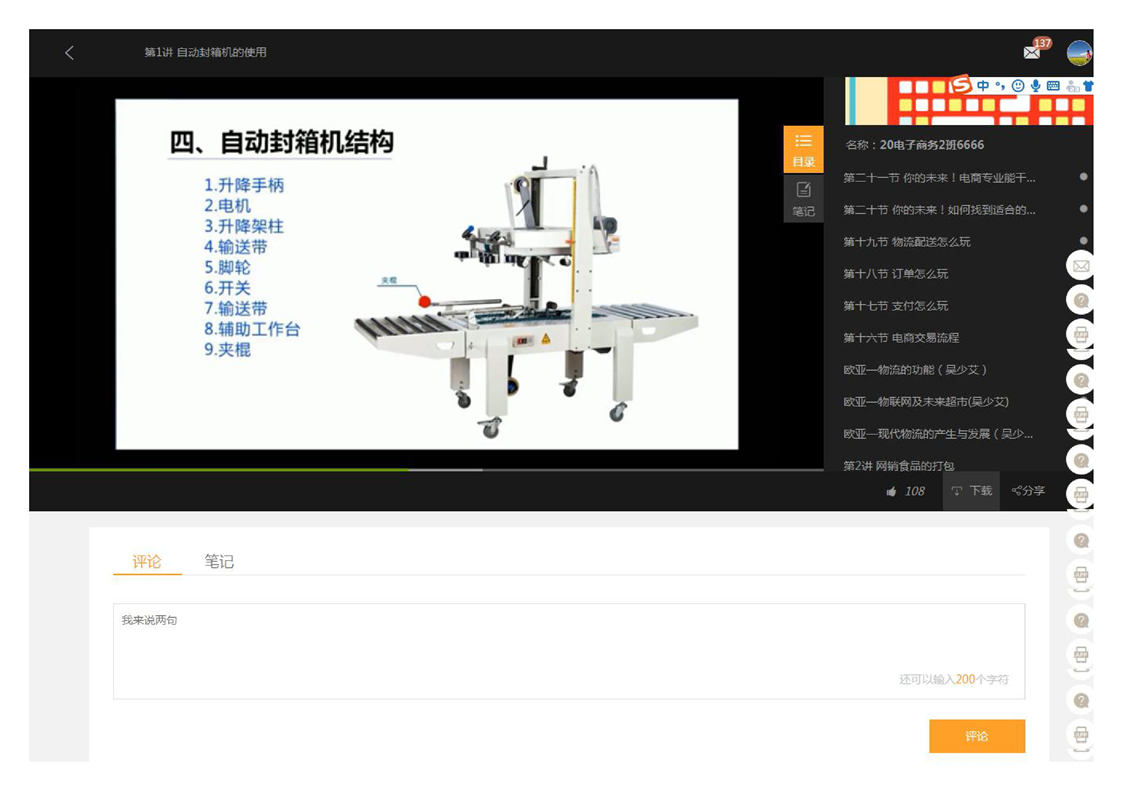Click the 下载 download button
The height and width of the screenshot is (793, 1122).
[971, 491]
